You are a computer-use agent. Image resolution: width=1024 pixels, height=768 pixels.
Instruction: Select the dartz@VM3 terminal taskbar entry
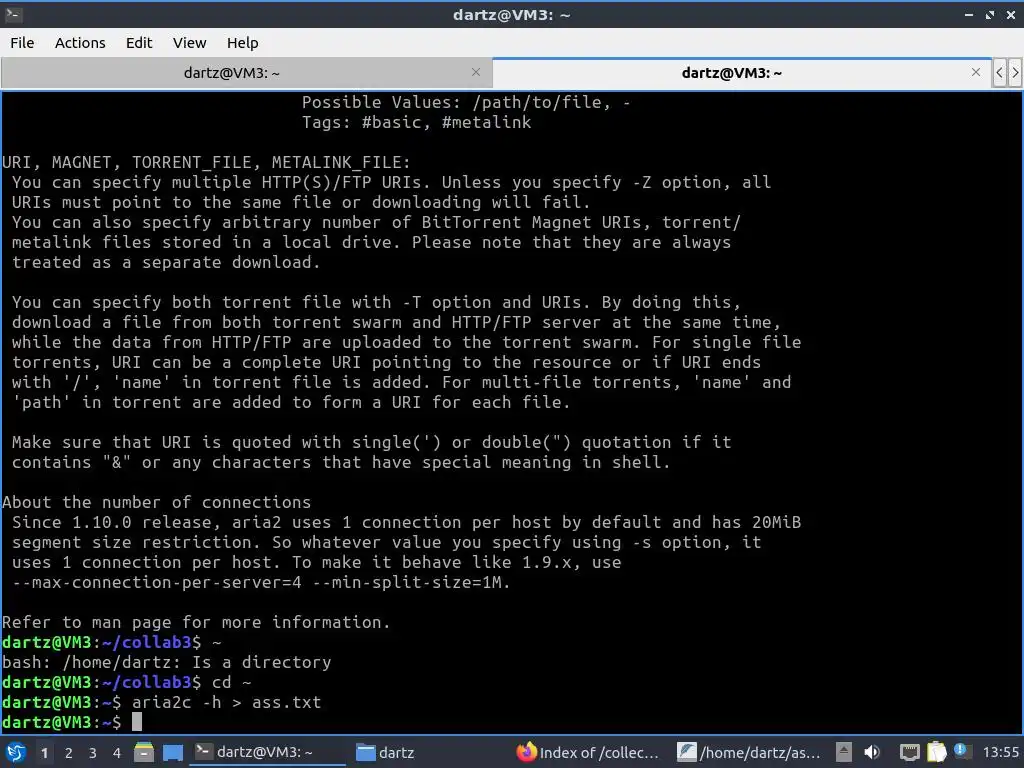click(x=267, y=752)
